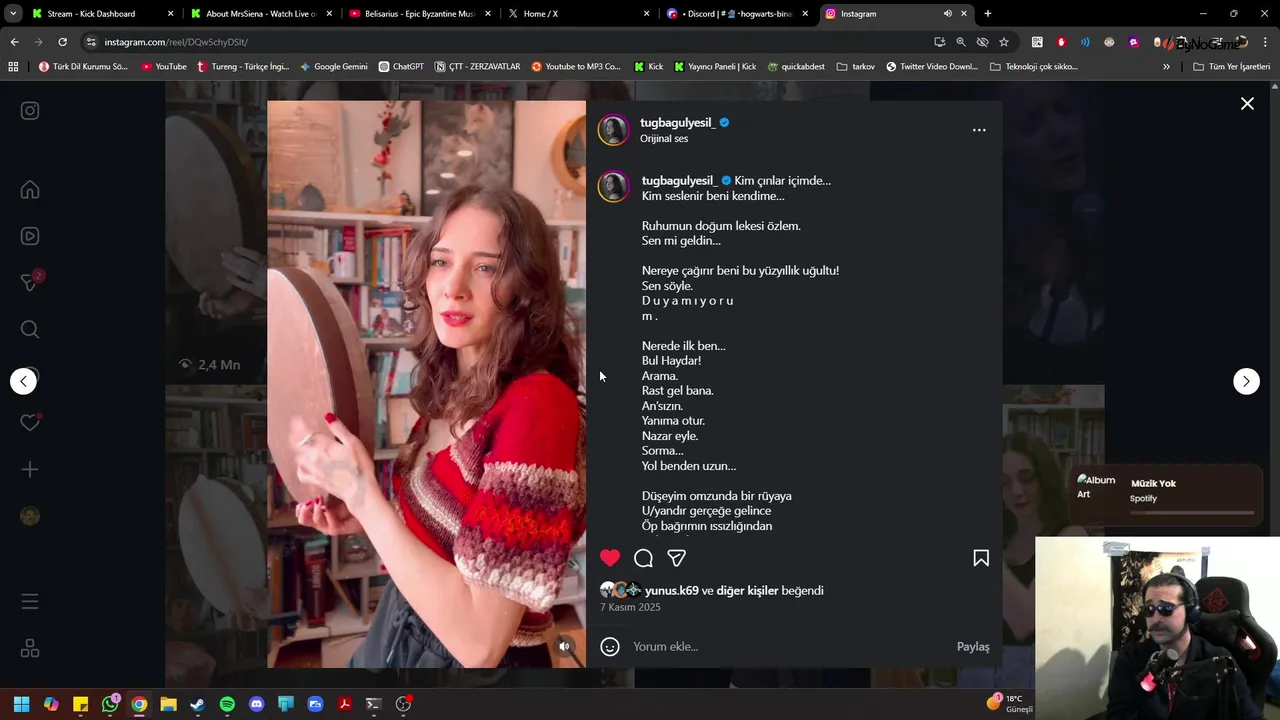1280x720 pixels.
Task: Save the reel with bookmark icon
Action: [x=981, y=558]
